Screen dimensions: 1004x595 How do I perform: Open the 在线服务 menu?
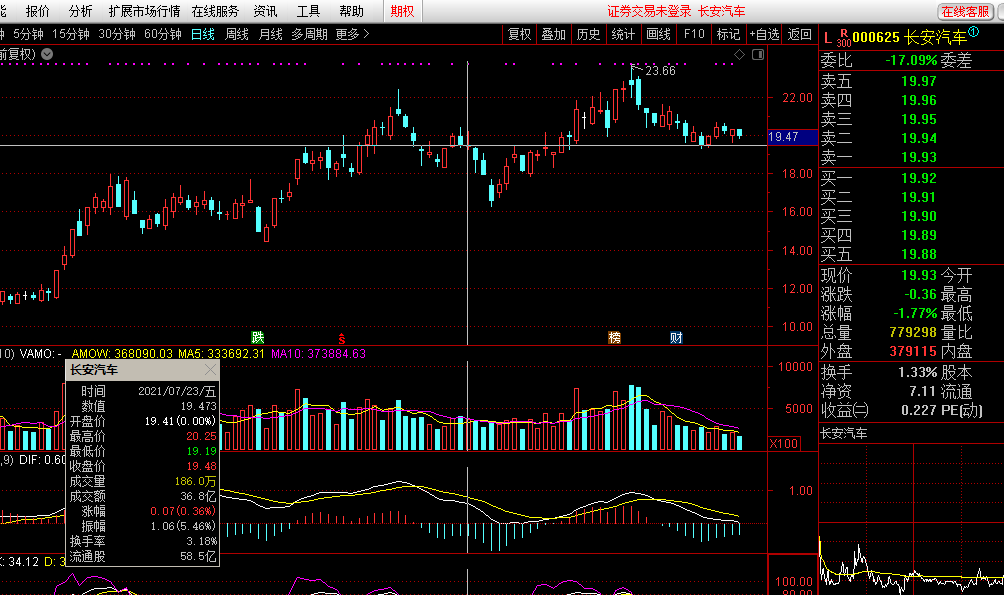[215, 11]
